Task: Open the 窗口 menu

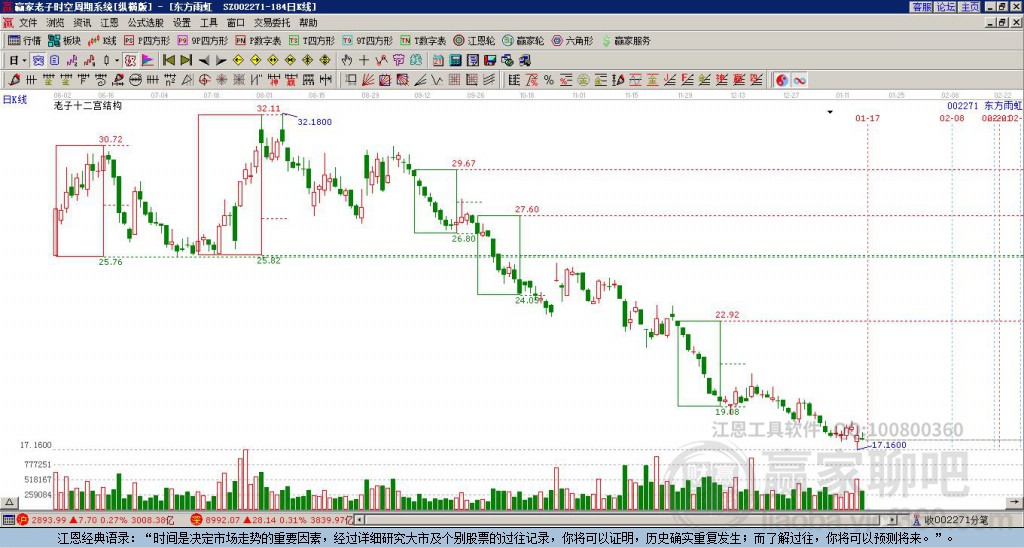Action: pyautogui.click(x=236, y=23)
